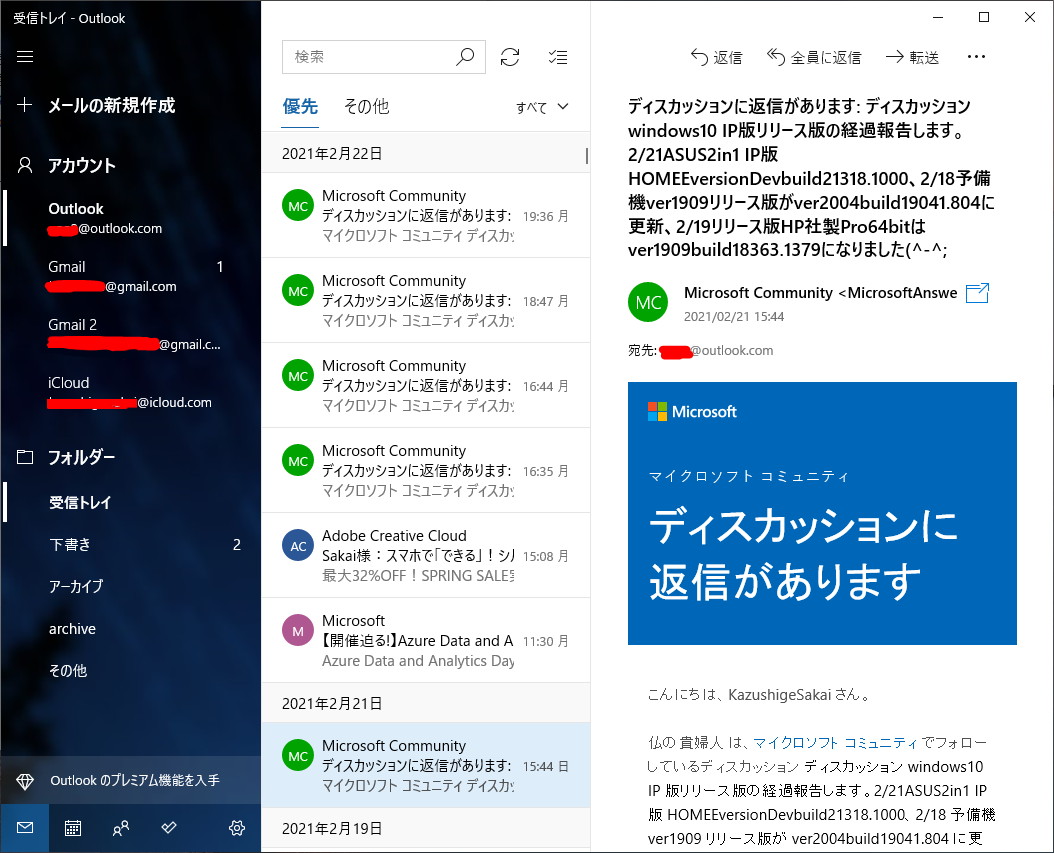
Task: Select iCloud account
Action: tap(130, 392)
